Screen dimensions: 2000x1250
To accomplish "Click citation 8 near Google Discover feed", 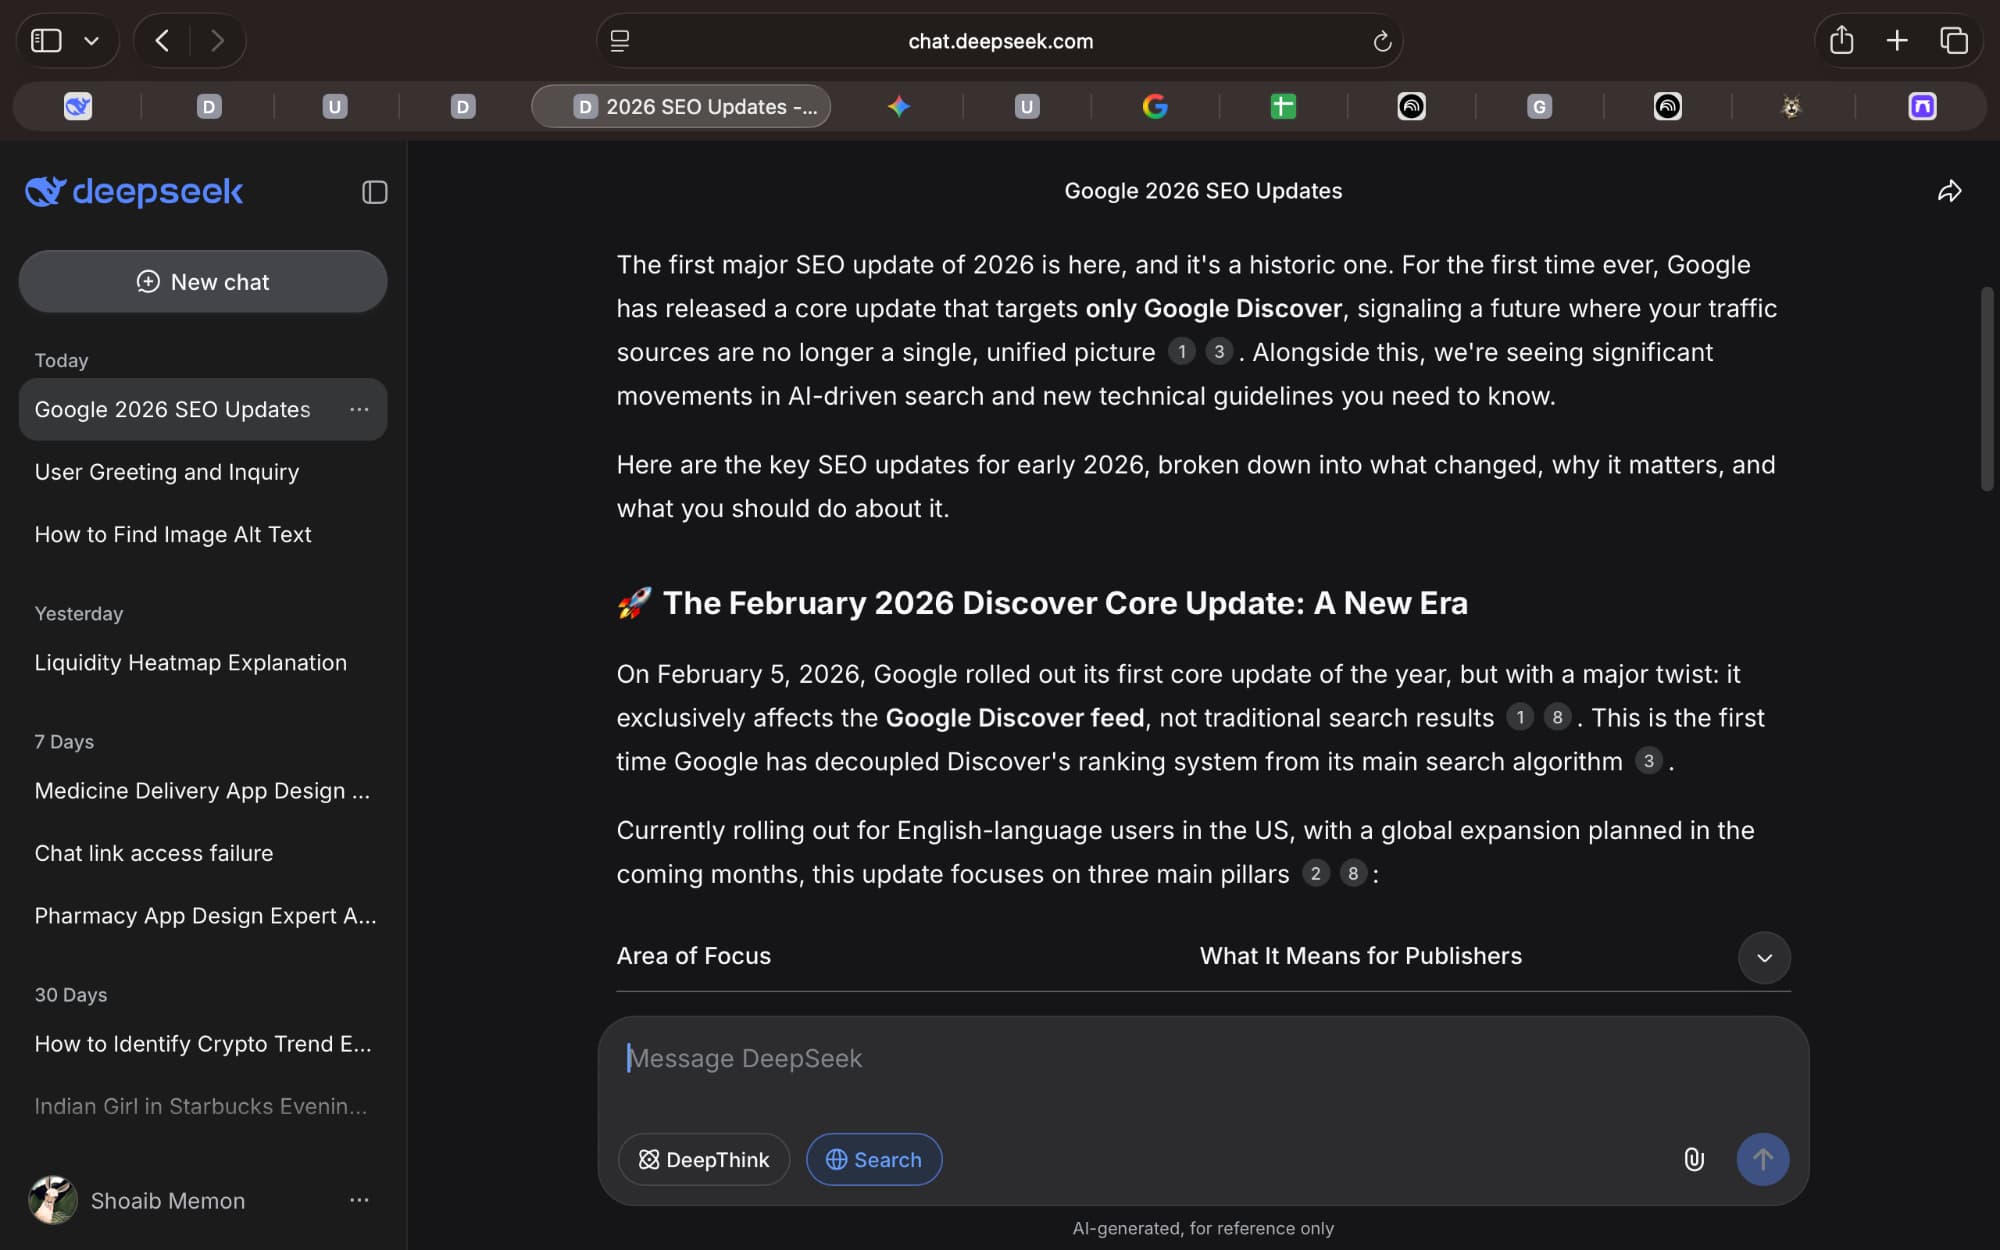I will 1557,717.
